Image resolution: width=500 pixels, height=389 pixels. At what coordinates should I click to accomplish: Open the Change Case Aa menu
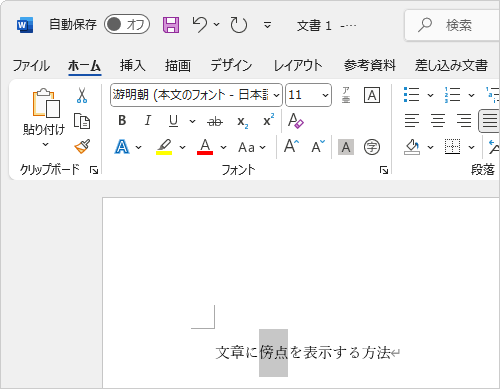click(252, 147)
